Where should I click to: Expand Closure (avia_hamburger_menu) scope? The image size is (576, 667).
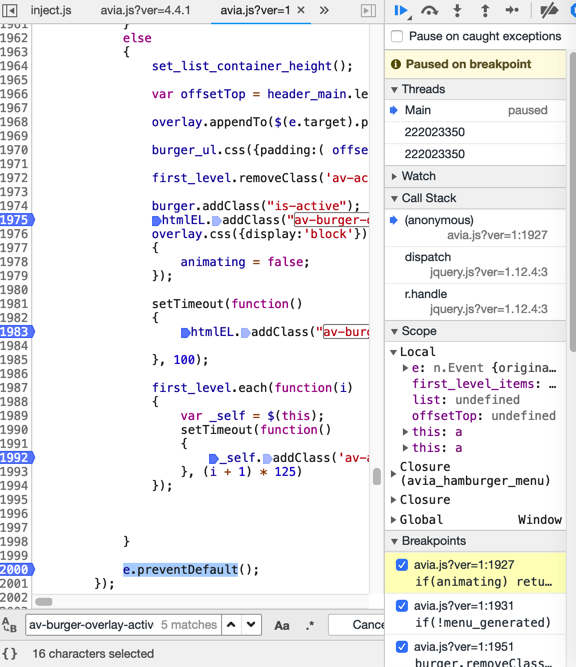[x=394, y=474]
